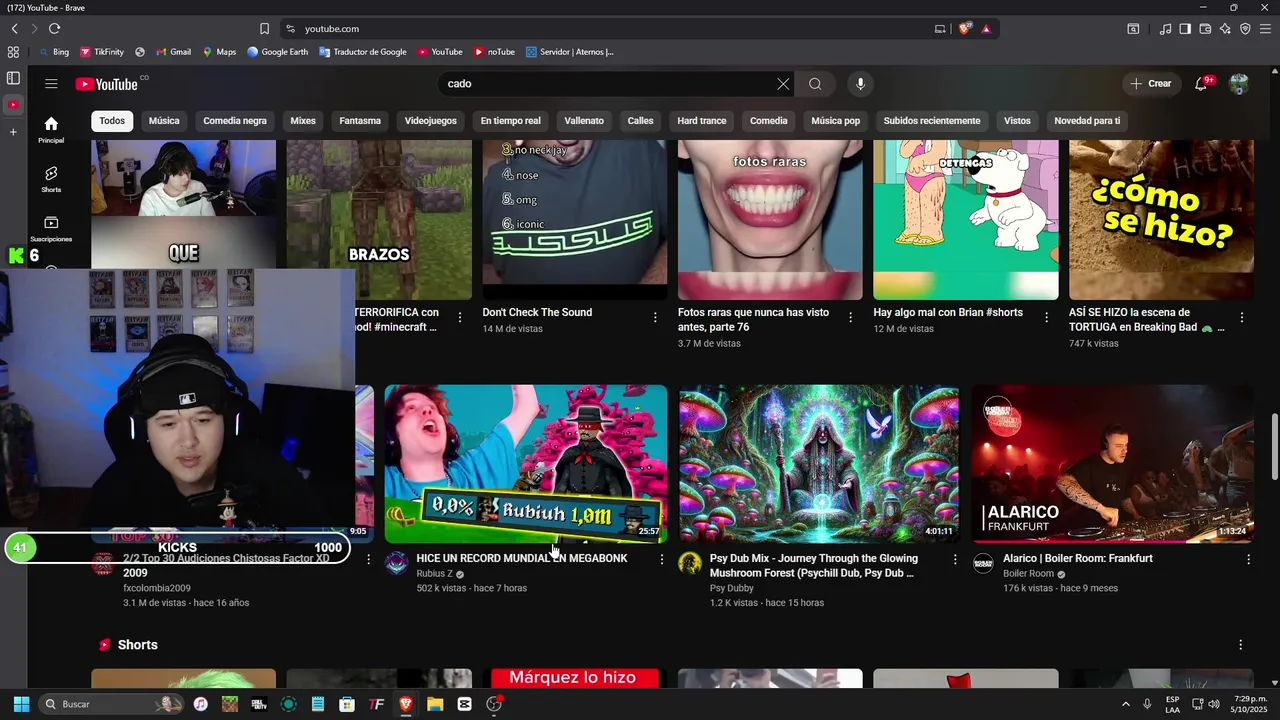Go back to previous page

pos(15,29)
